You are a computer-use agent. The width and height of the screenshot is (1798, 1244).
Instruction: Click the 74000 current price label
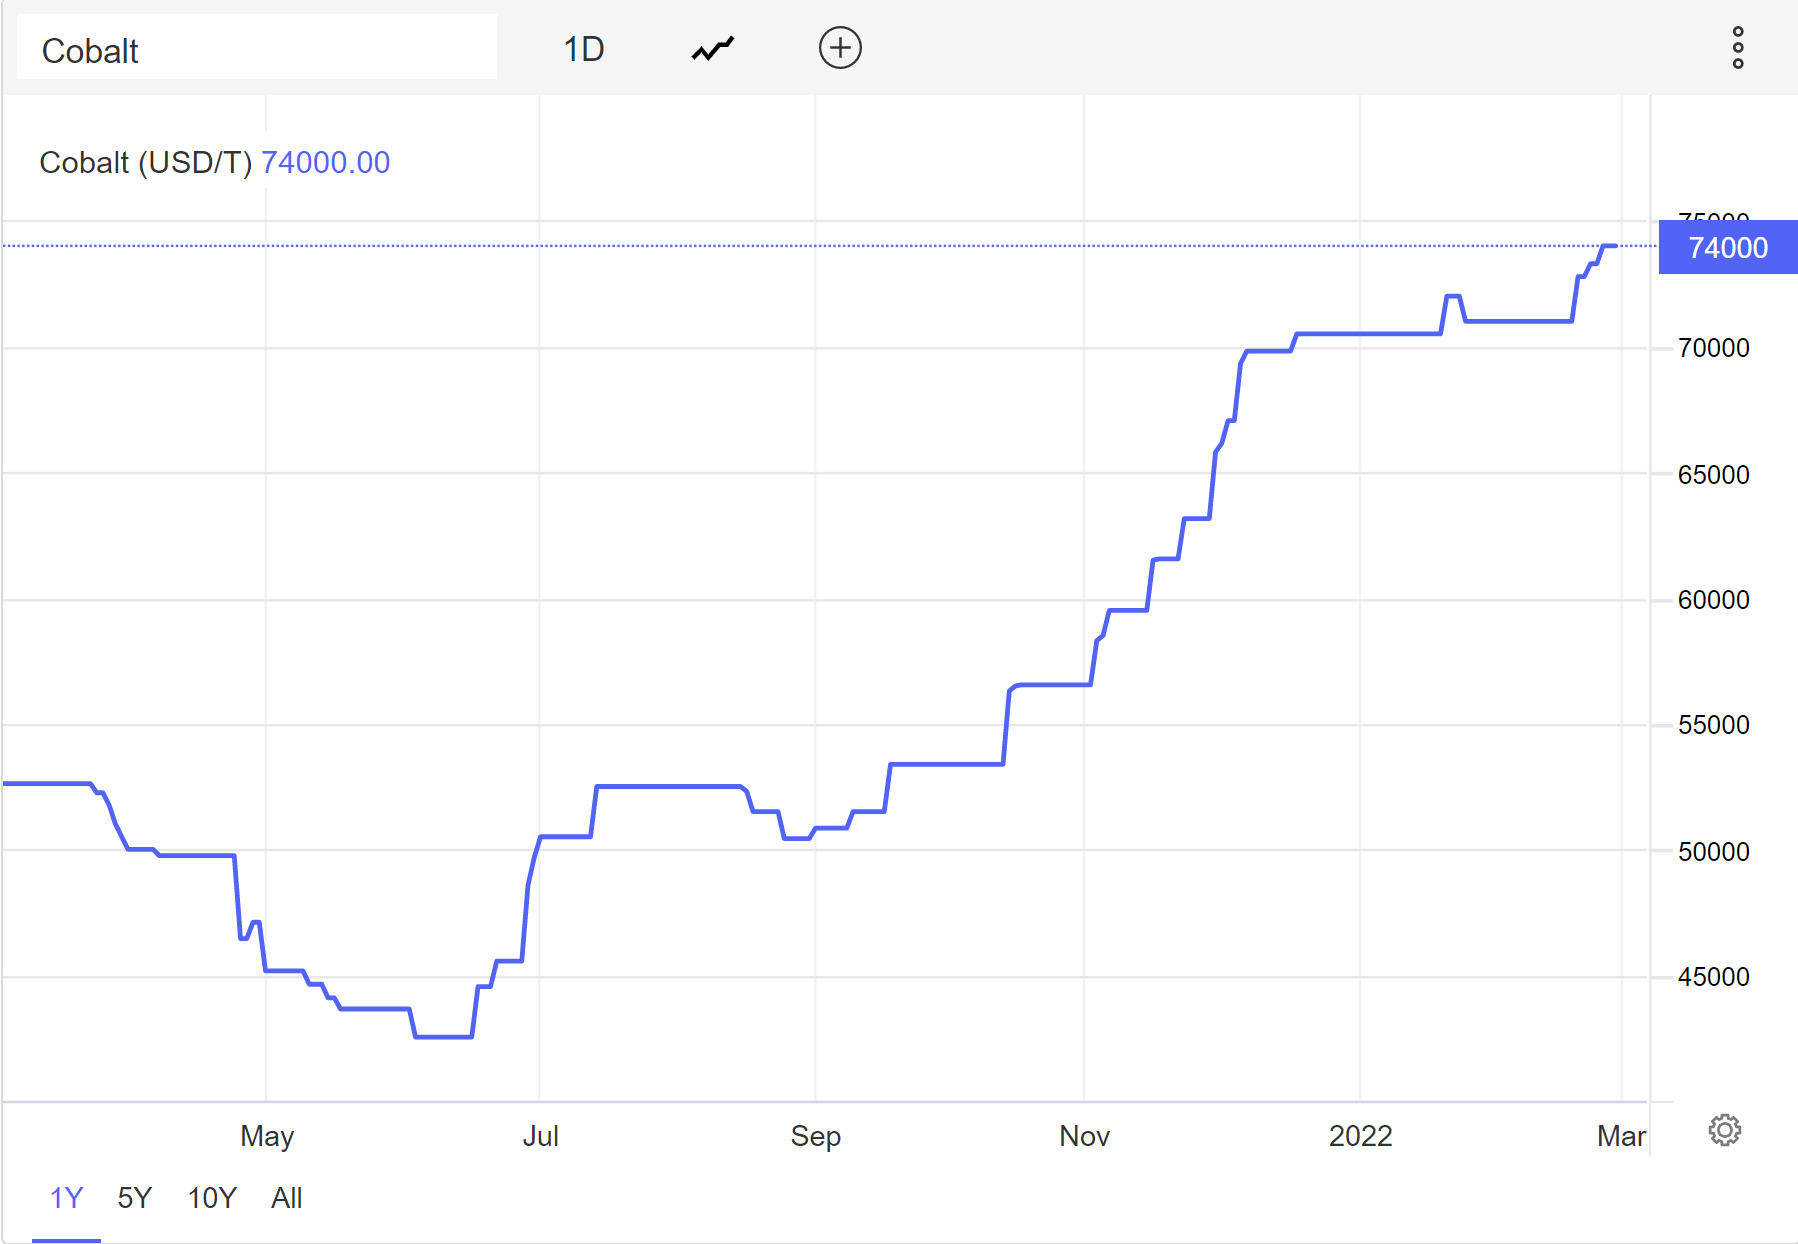[x=1728, y=247]
